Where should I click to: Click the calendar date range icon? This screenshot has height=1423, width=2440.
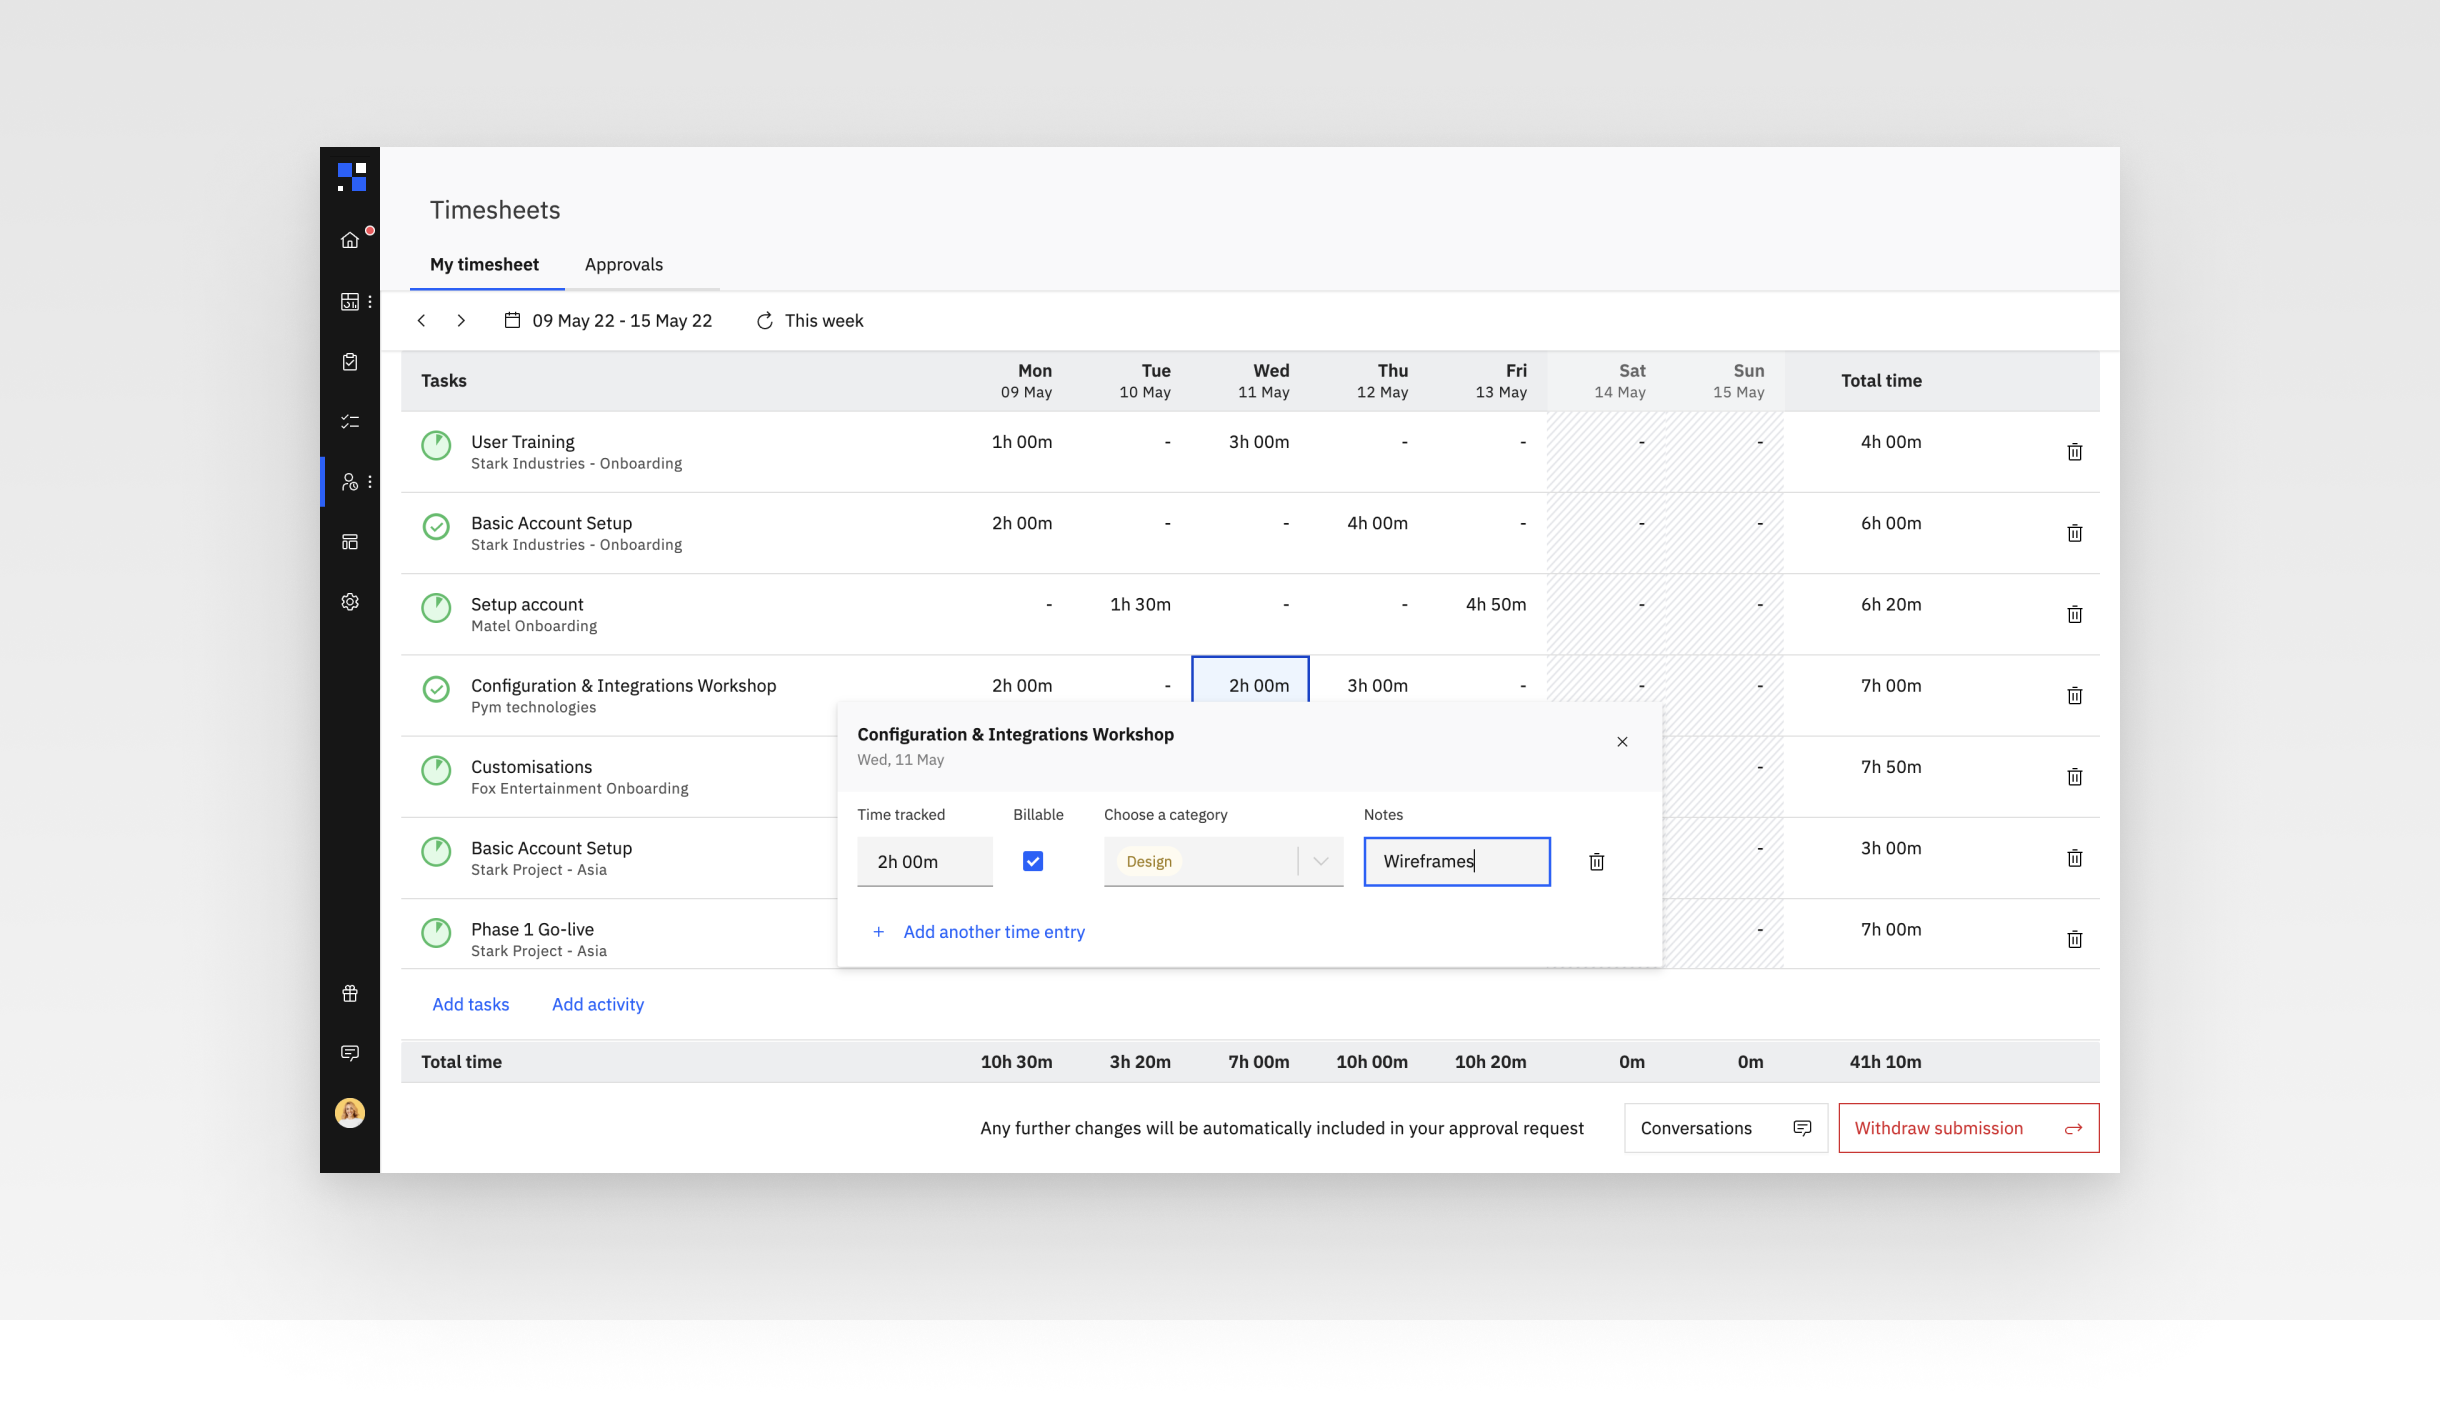pos(512,320)
